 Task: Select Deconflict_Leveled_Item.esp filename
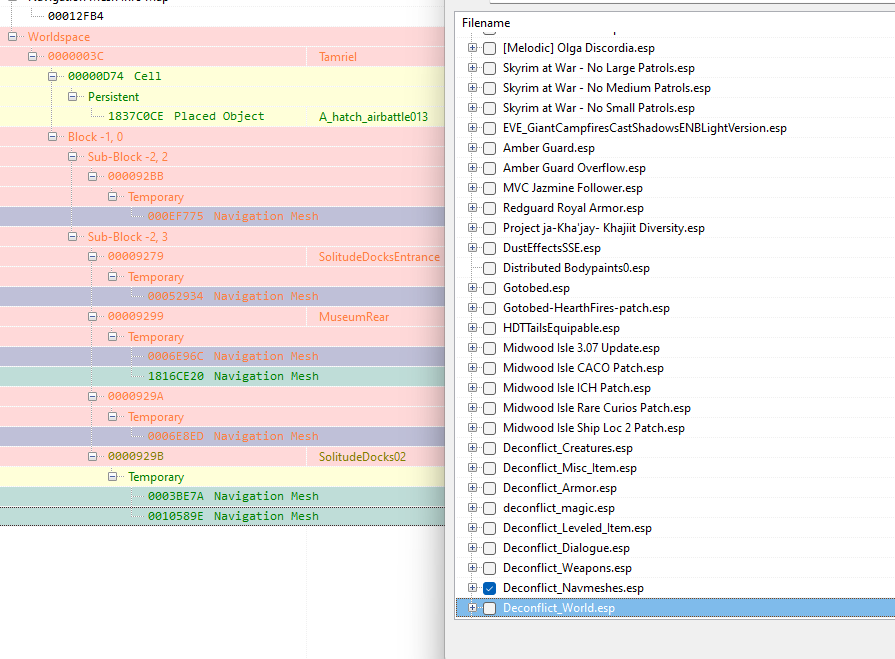pyautogui.click(x=577, y=528)
